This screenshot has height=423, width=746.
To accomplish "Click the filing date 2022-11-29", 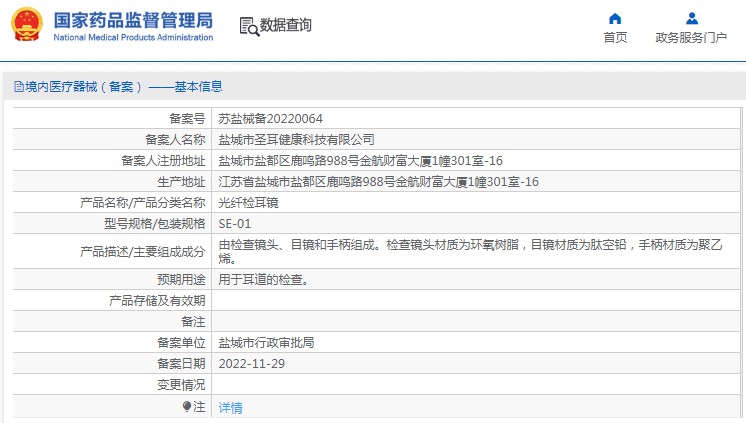I will pyautogui.click(x=252, y=364).
